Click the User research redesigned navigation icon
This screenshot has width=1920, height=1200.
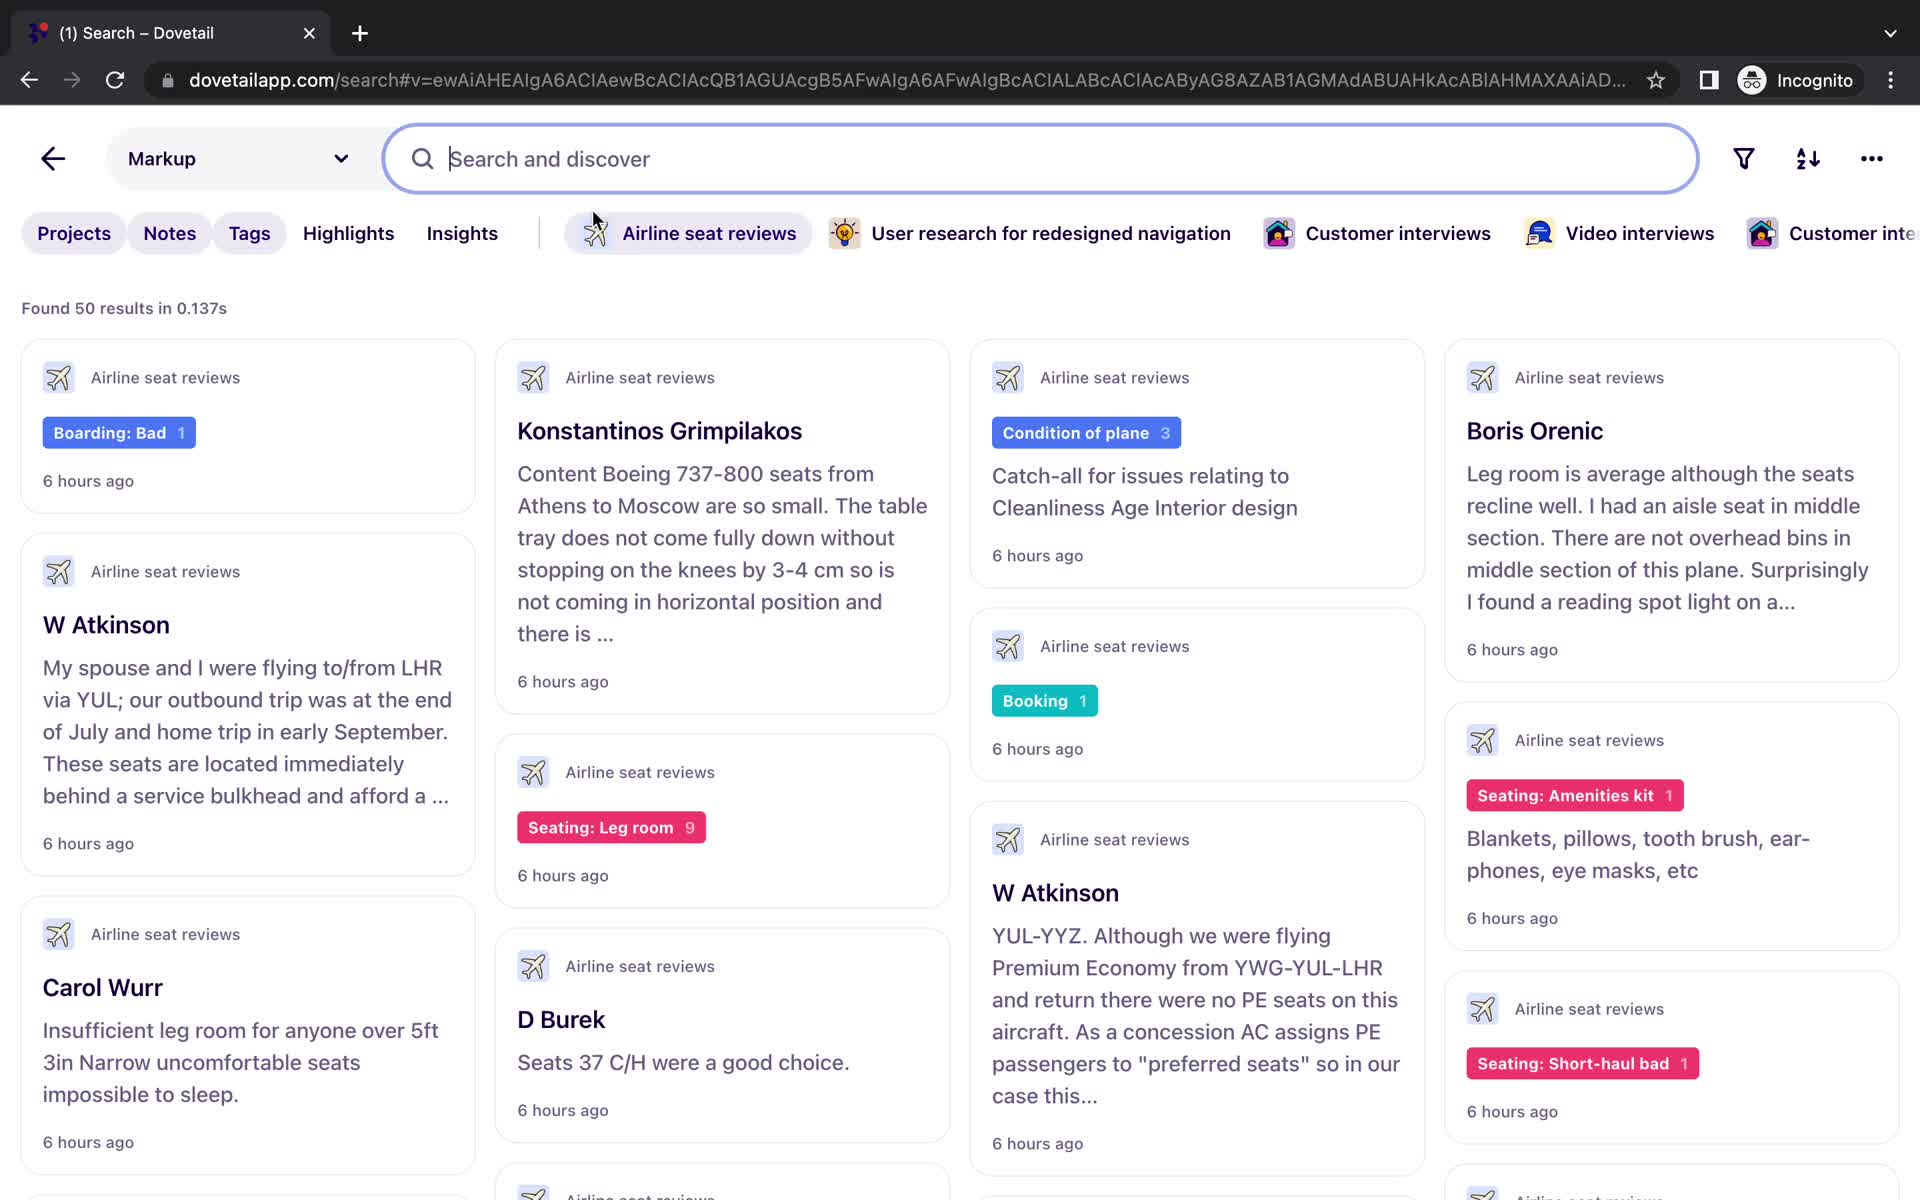(843, 232)
